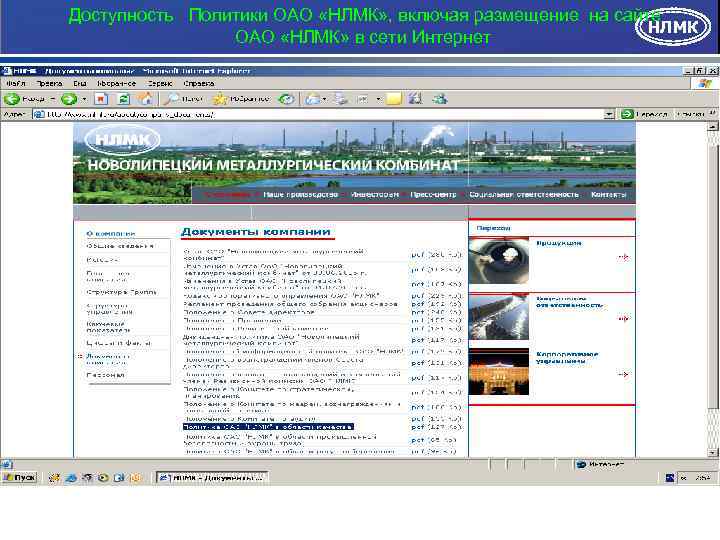Viewport: 720px width, 540px height.
Task: Click the Research book icon in toolbar
Action: tap(416, 99)
